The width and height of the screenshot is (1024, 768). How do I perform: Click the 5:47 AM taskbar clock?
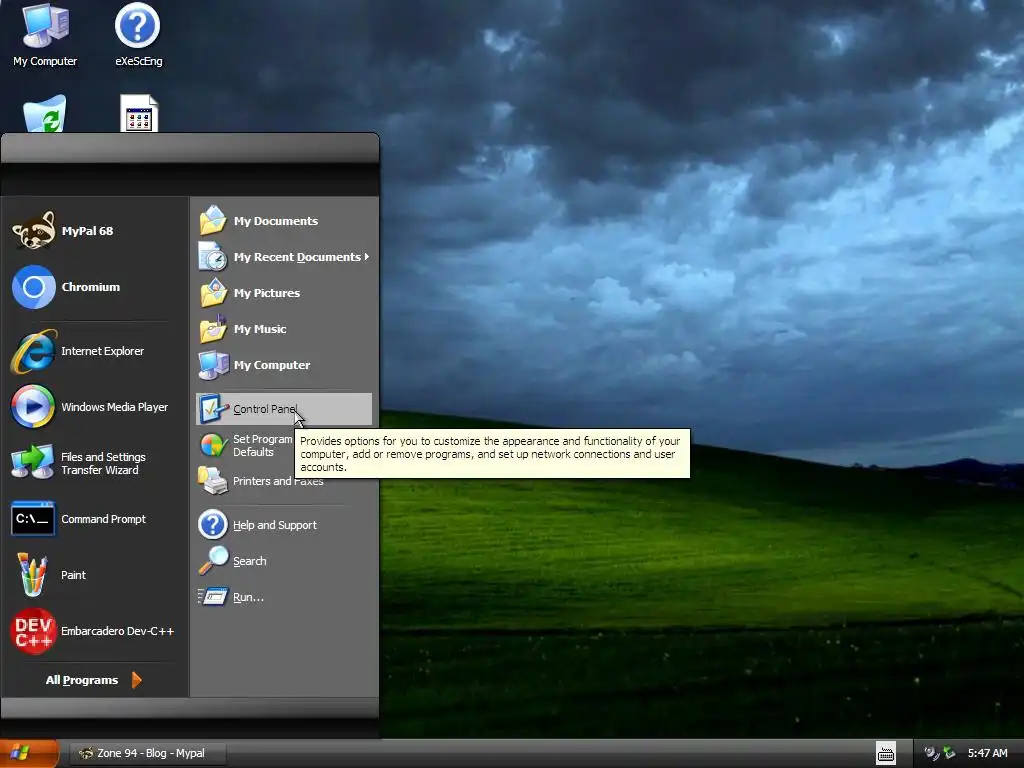[x=987, y=753]
